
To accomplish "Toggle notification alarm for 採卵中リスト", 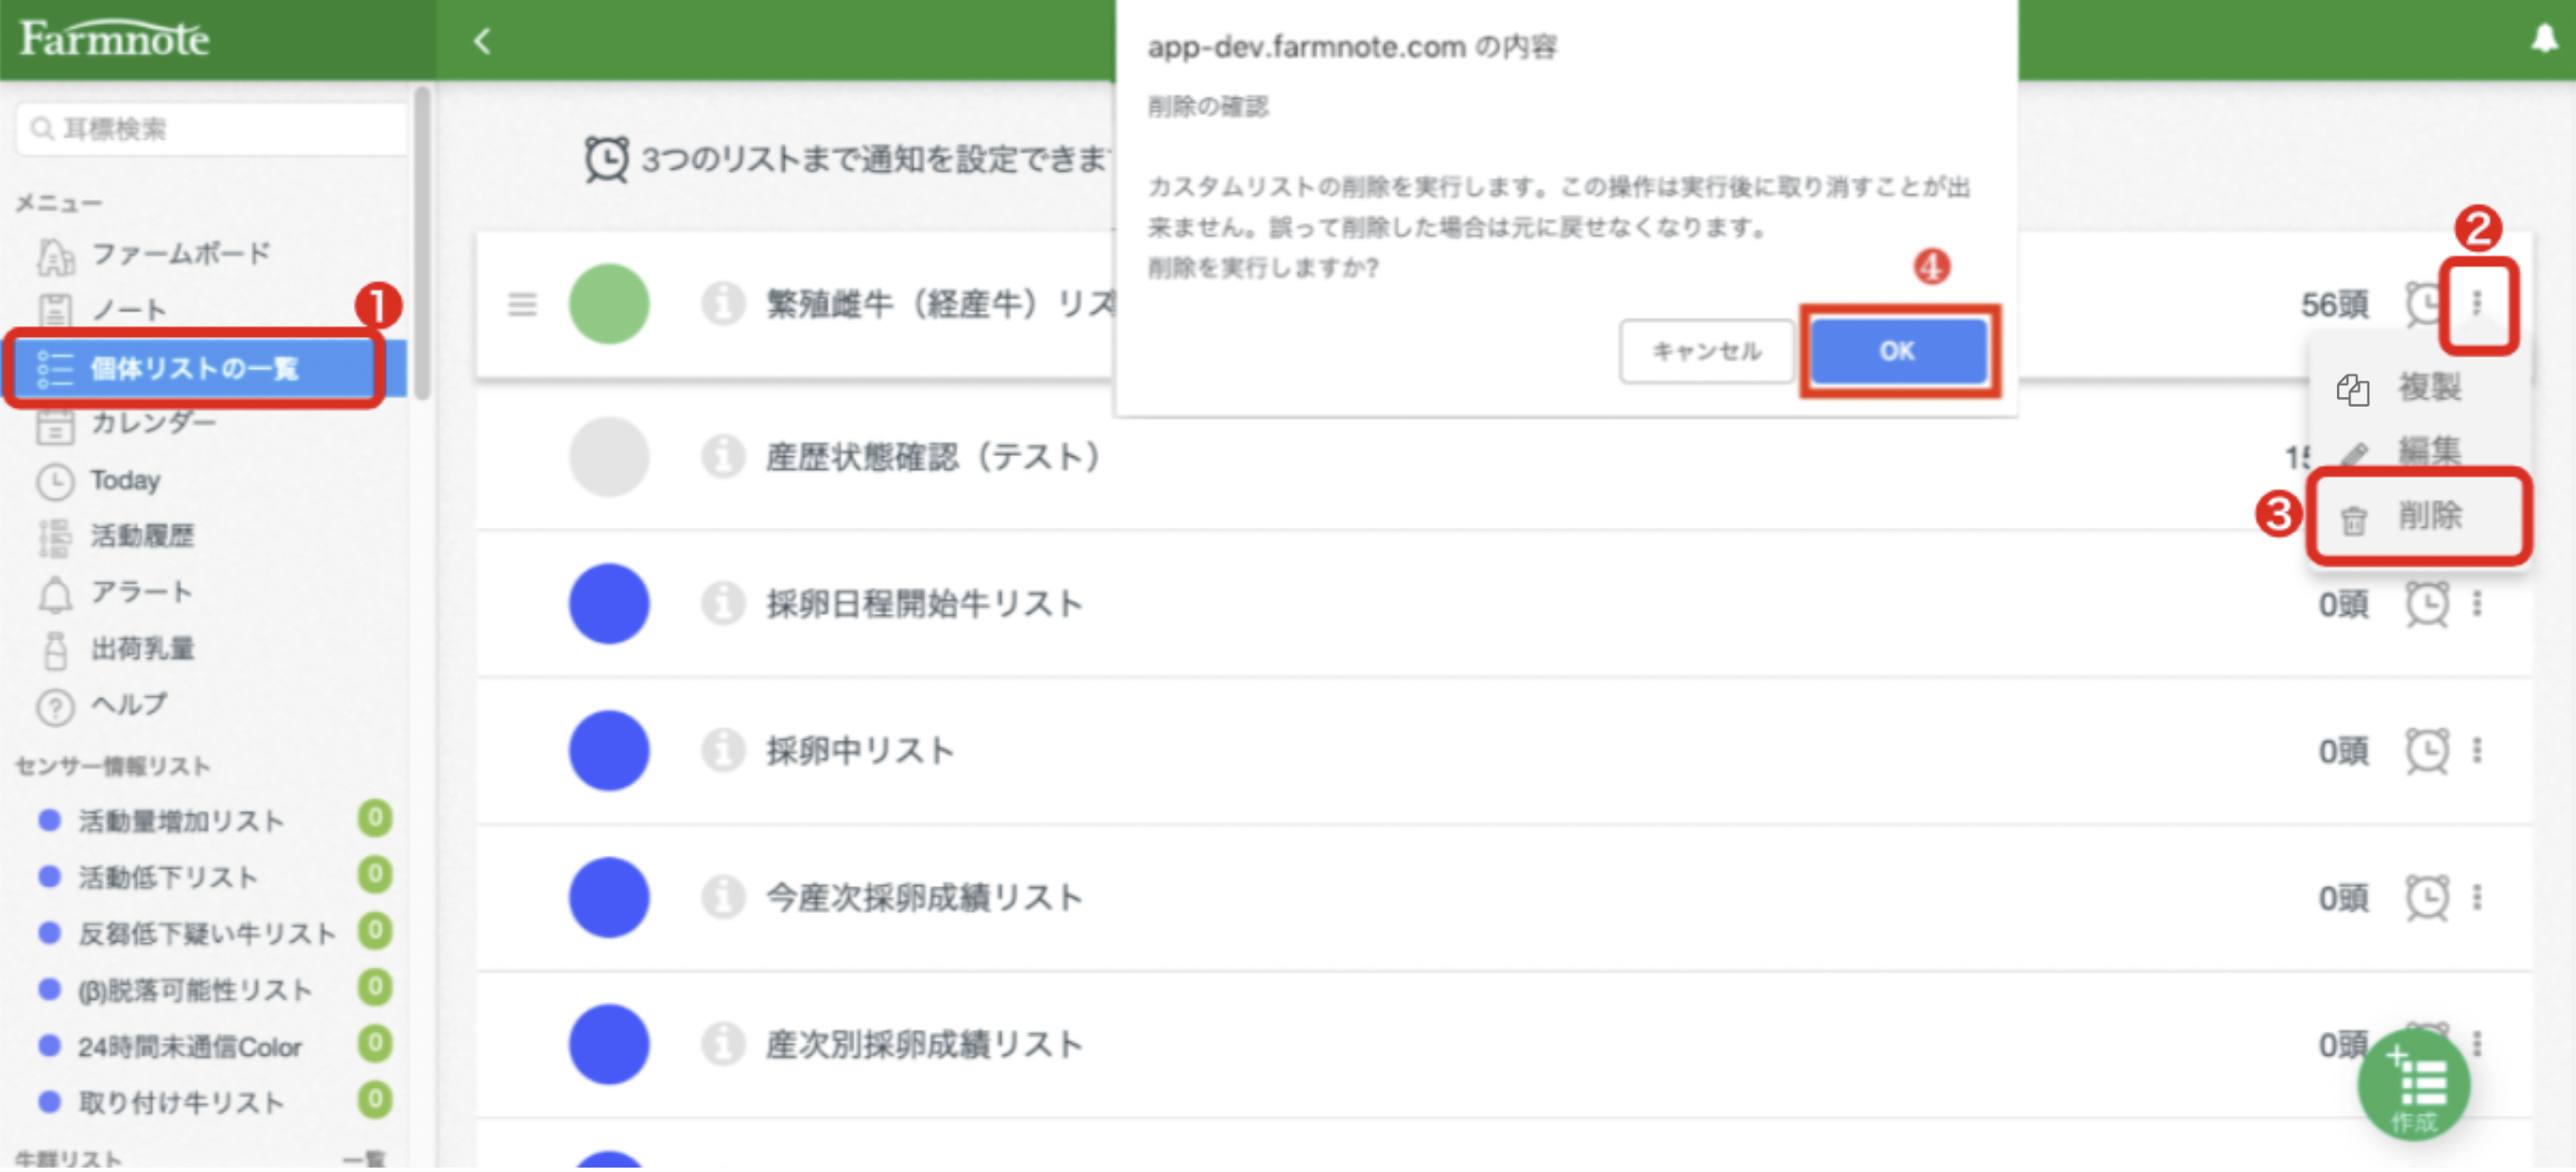I will coord(2428,752).
